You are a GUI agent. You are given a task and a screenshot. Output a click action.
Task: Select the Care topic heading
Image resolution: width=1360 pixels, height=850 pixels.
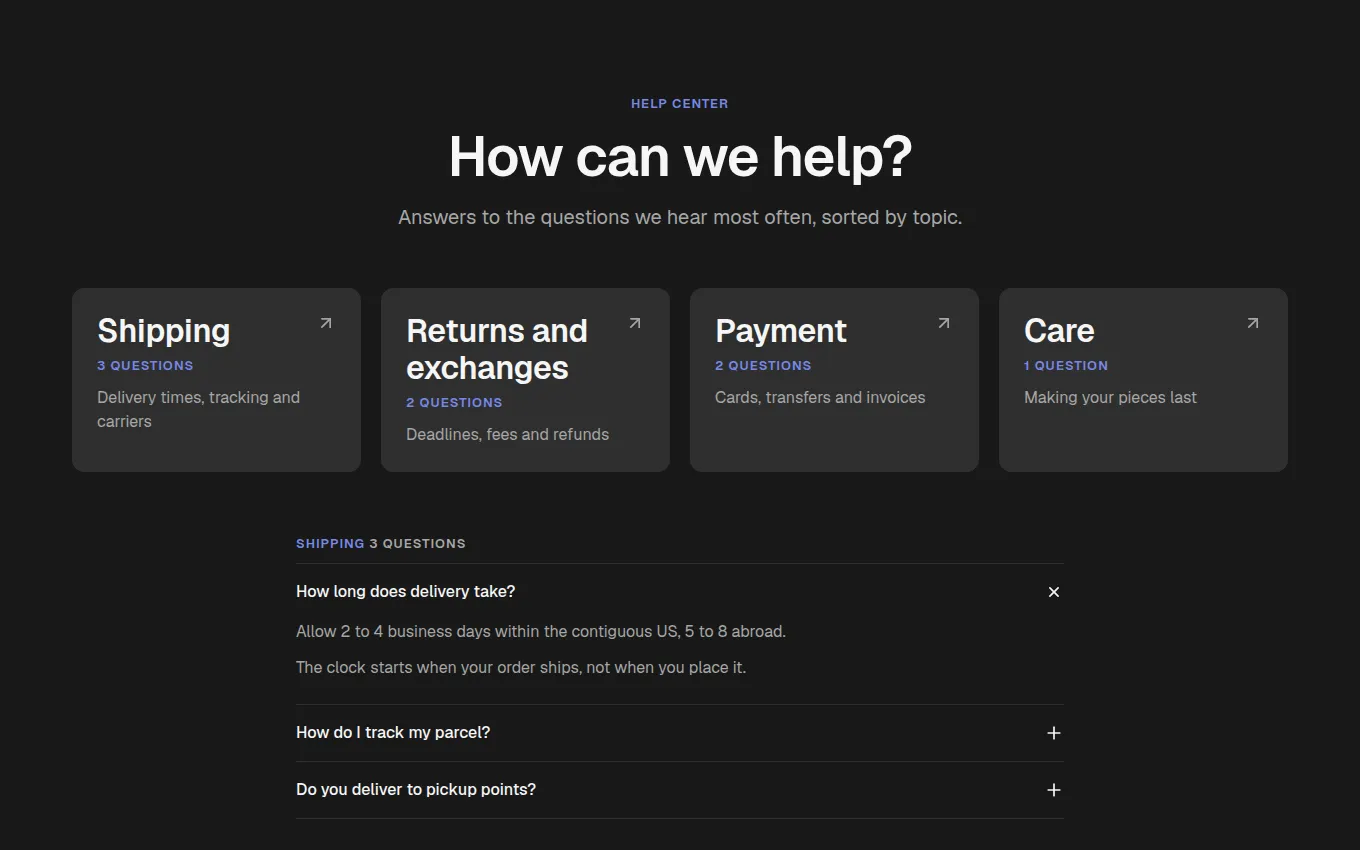tap(1059, 331)
